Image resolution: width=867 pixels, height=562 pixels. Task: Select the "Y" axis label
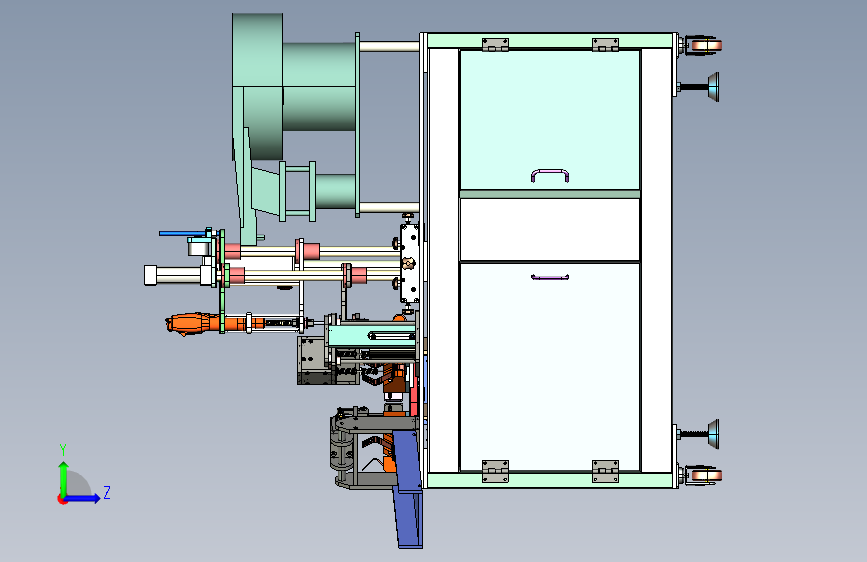click(x=63, y=449)
